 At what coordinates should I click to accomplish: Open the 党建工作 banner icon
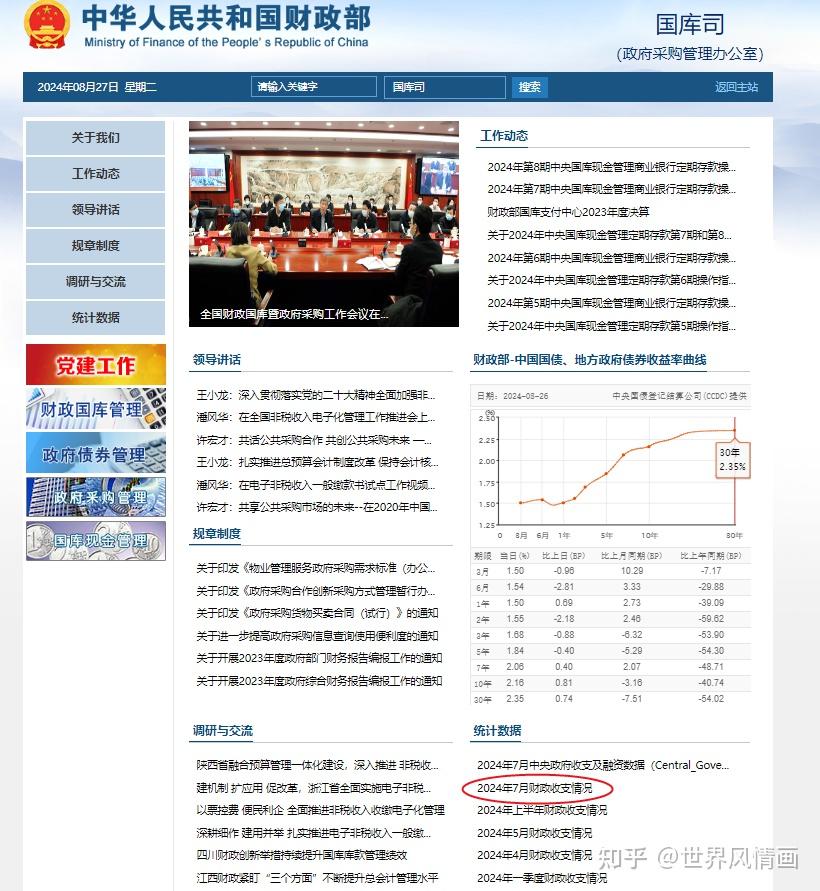pos(95,365)
